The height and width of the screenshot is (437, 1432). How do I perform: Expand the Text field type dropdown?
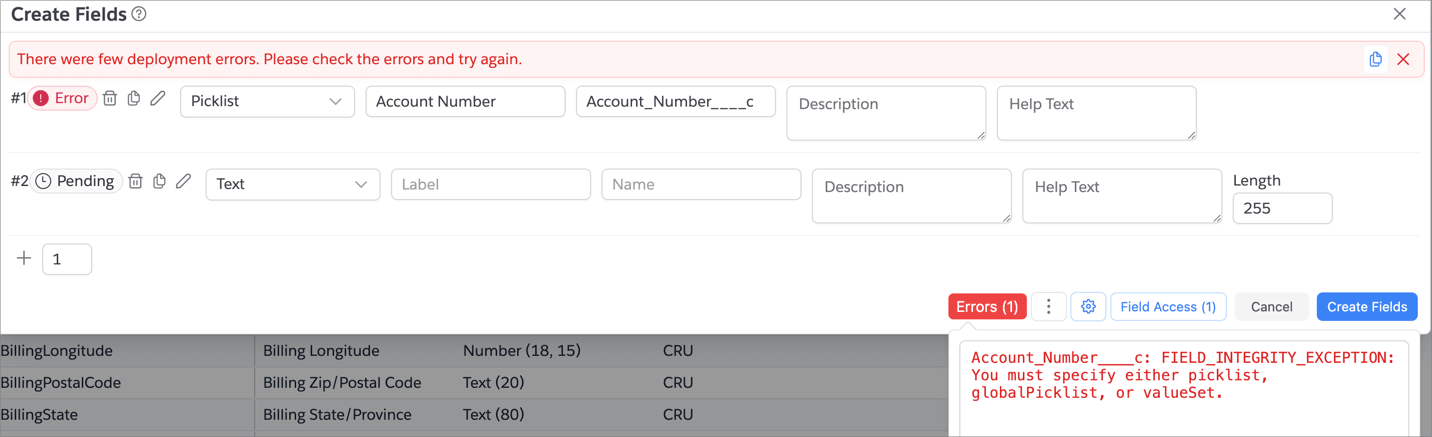(292, 185)
